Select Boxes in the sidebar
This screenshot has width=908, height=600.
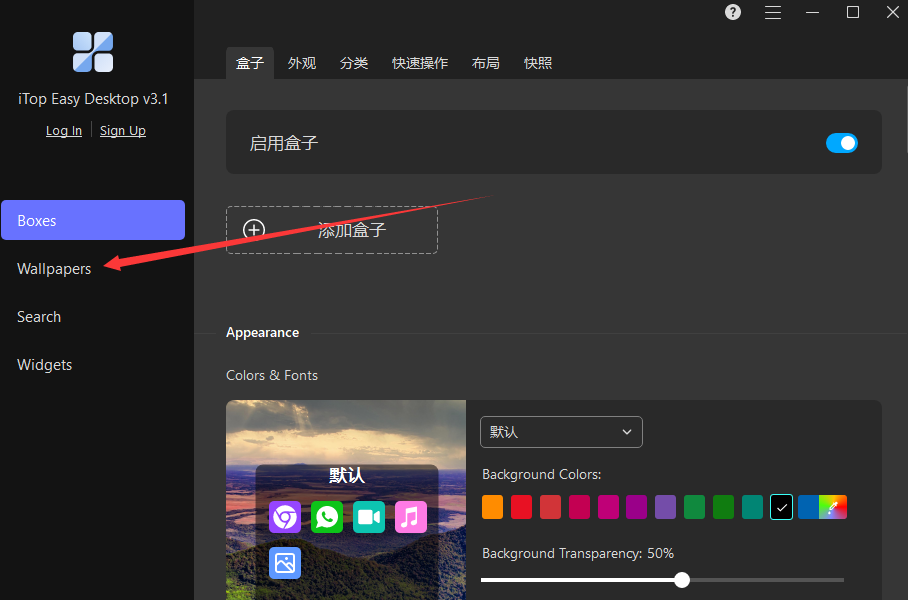93,220
